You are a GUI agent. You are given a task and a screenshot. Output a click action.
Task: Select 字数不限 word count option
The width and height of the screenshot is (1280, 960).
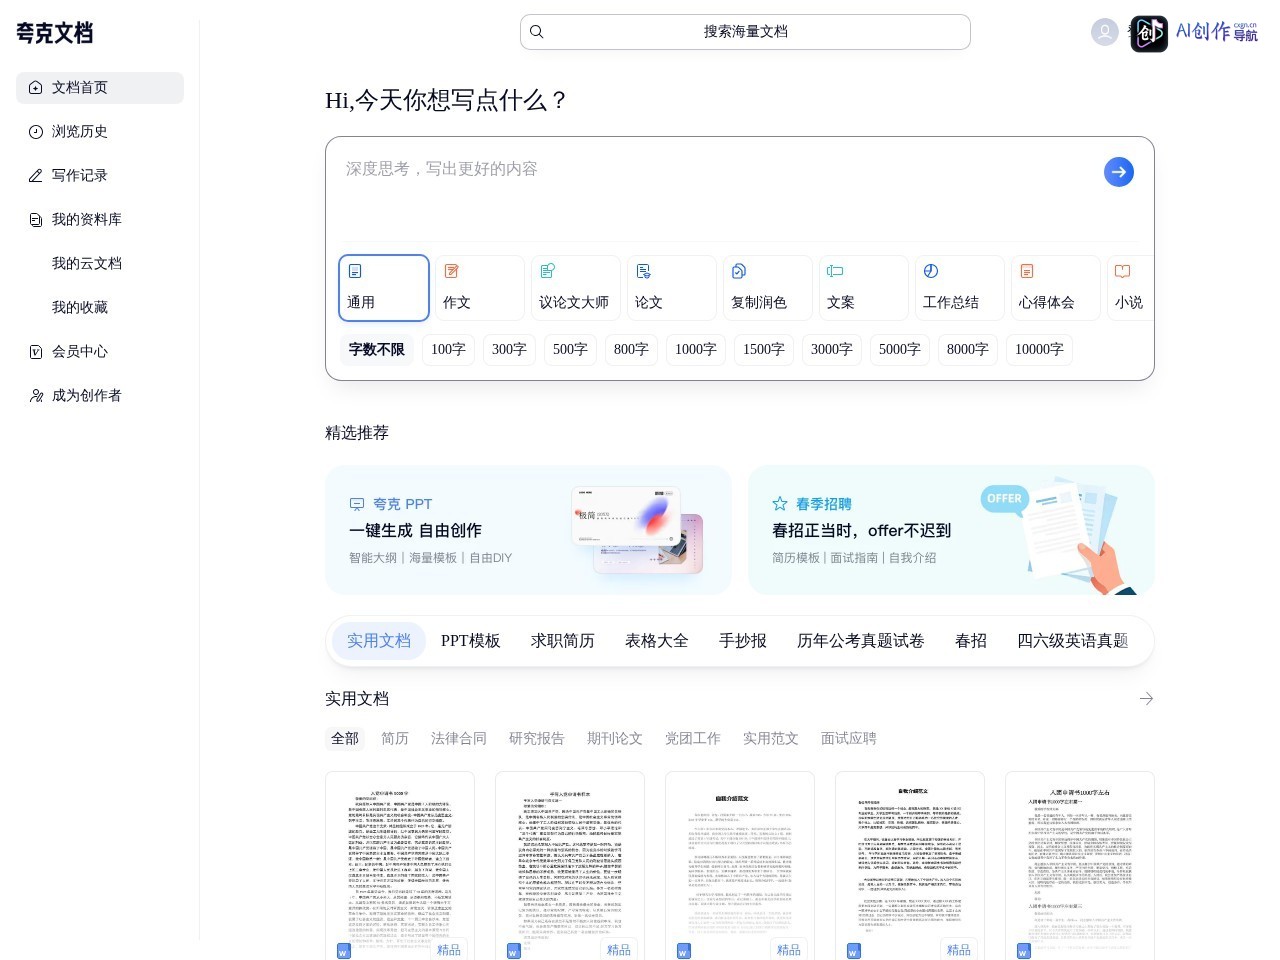[x=377, y=349]
